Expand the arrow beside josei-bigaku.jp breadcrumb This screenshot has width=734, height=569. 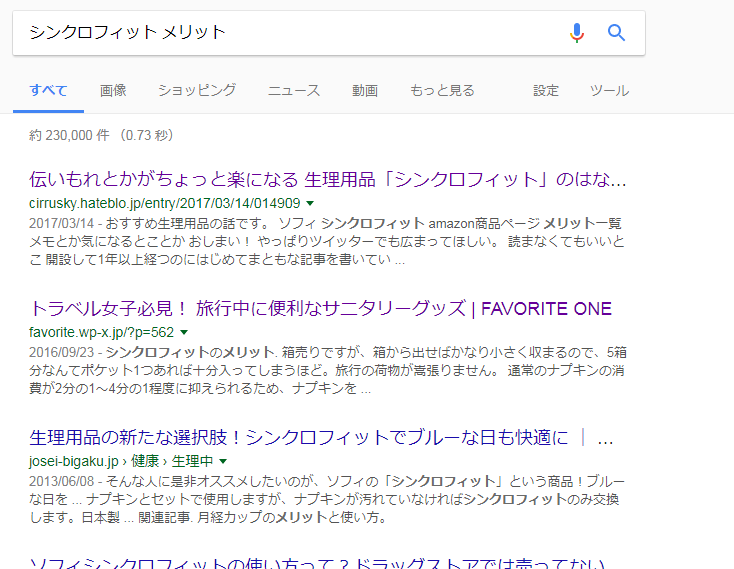click(x=223, y=462)
